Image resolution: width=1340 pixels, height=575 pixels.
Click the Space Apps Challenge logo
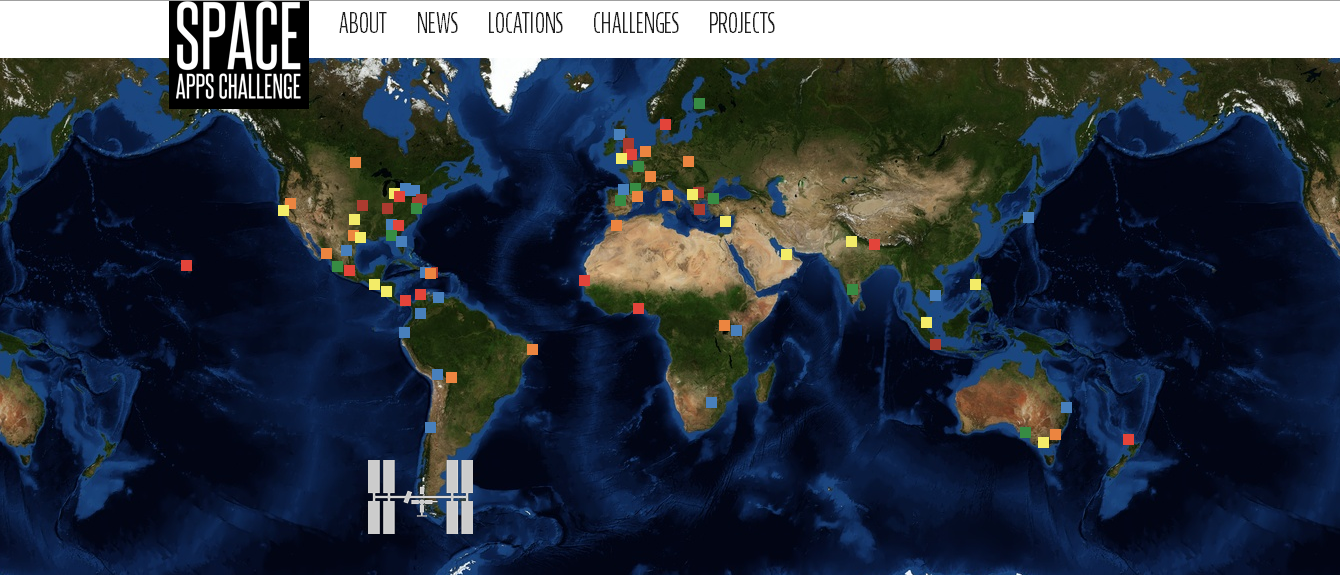[x=239, y=54]
